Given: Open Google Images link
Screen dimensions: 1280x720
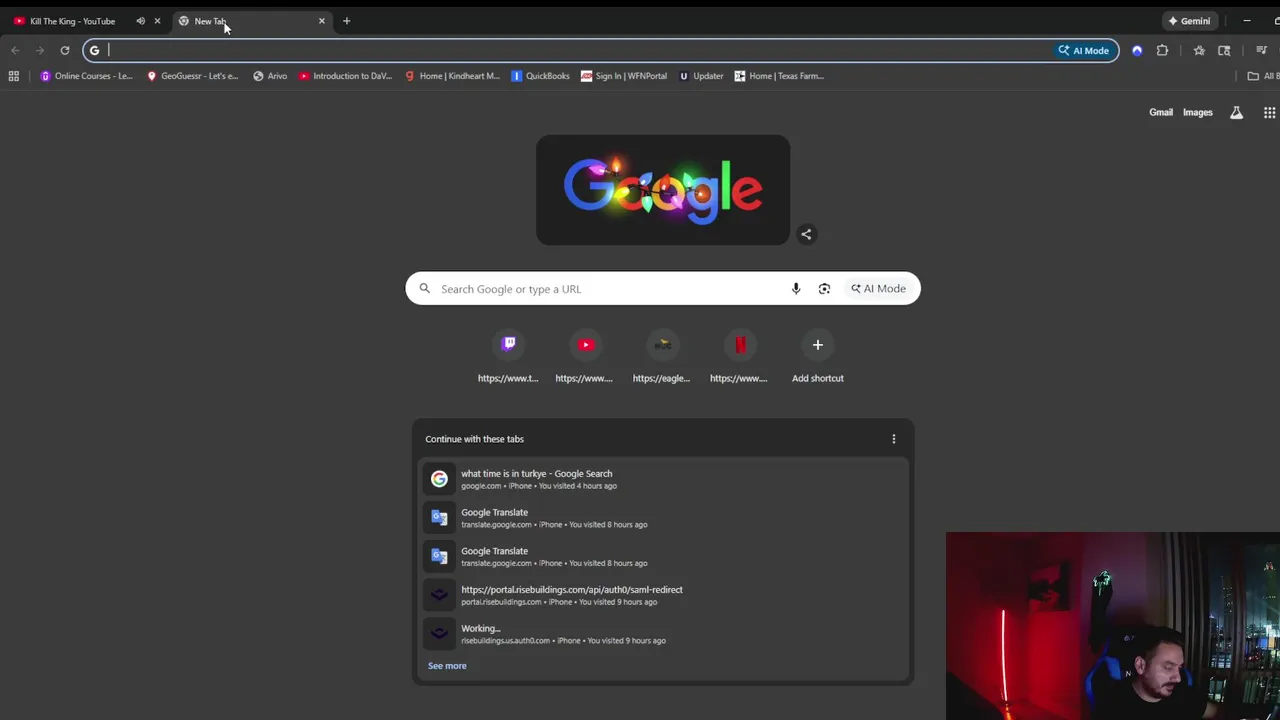Looking at the screenshot, I should pyautogui.click(x=1197, y=113).
